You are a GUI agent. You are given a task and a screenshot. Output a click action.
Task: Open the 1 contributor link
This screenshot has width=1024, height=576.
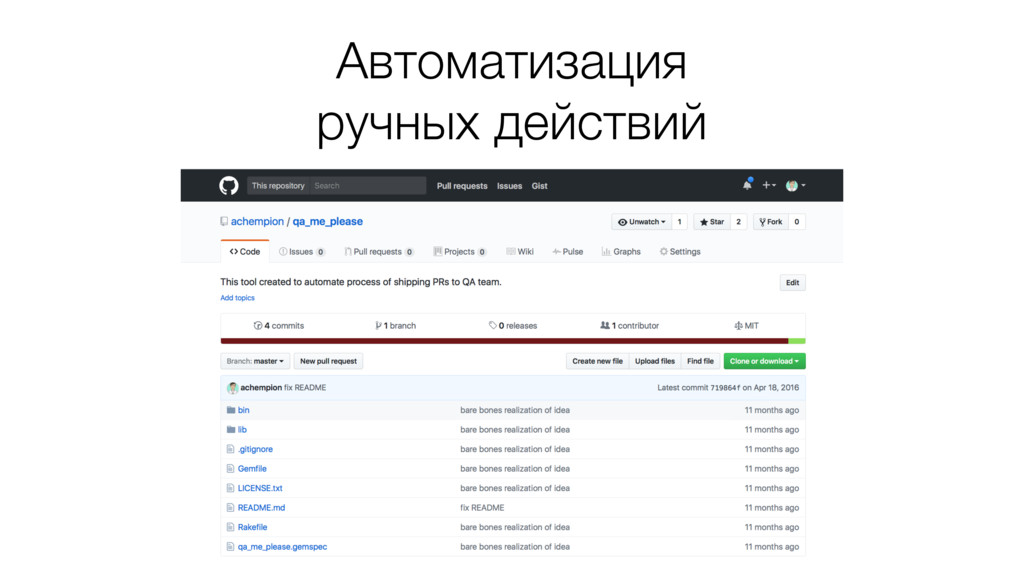(x=630, y=325)
